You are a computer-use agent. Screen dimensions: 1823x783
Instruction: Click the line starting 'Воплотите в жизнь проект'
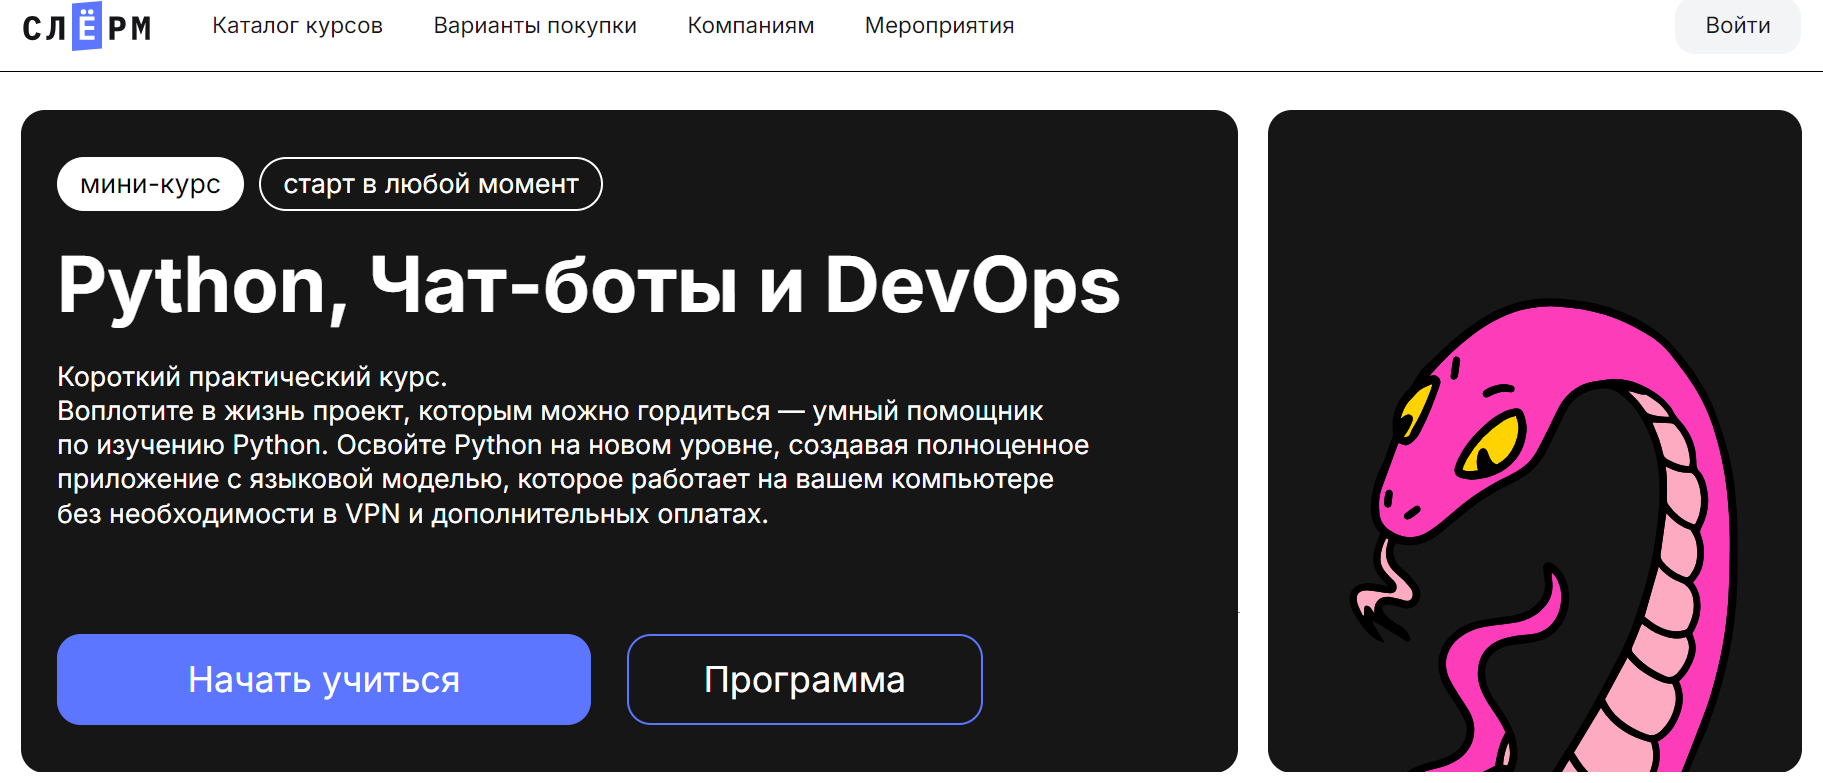pos(550,411)
